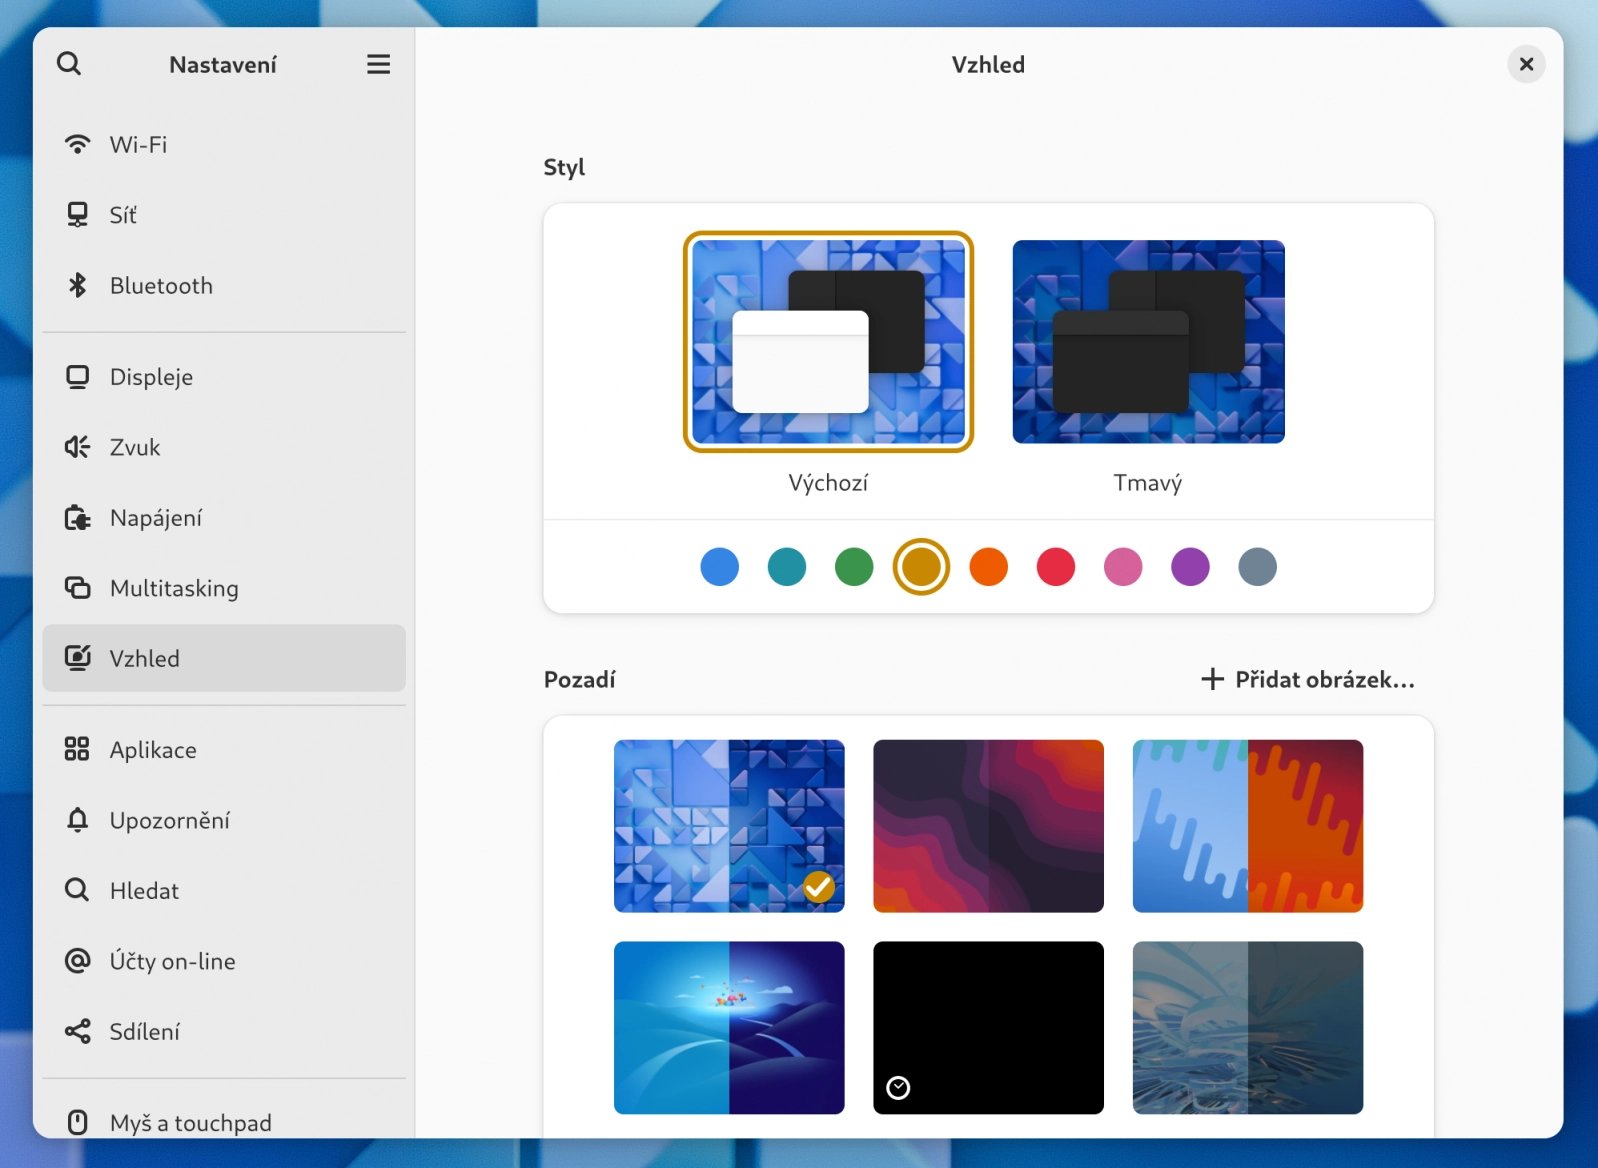The width and height of the screenshot is (1598, 1168).
Task: Go to Účty on-line settings
Action: pyautogui.click(x=224, y=961)
